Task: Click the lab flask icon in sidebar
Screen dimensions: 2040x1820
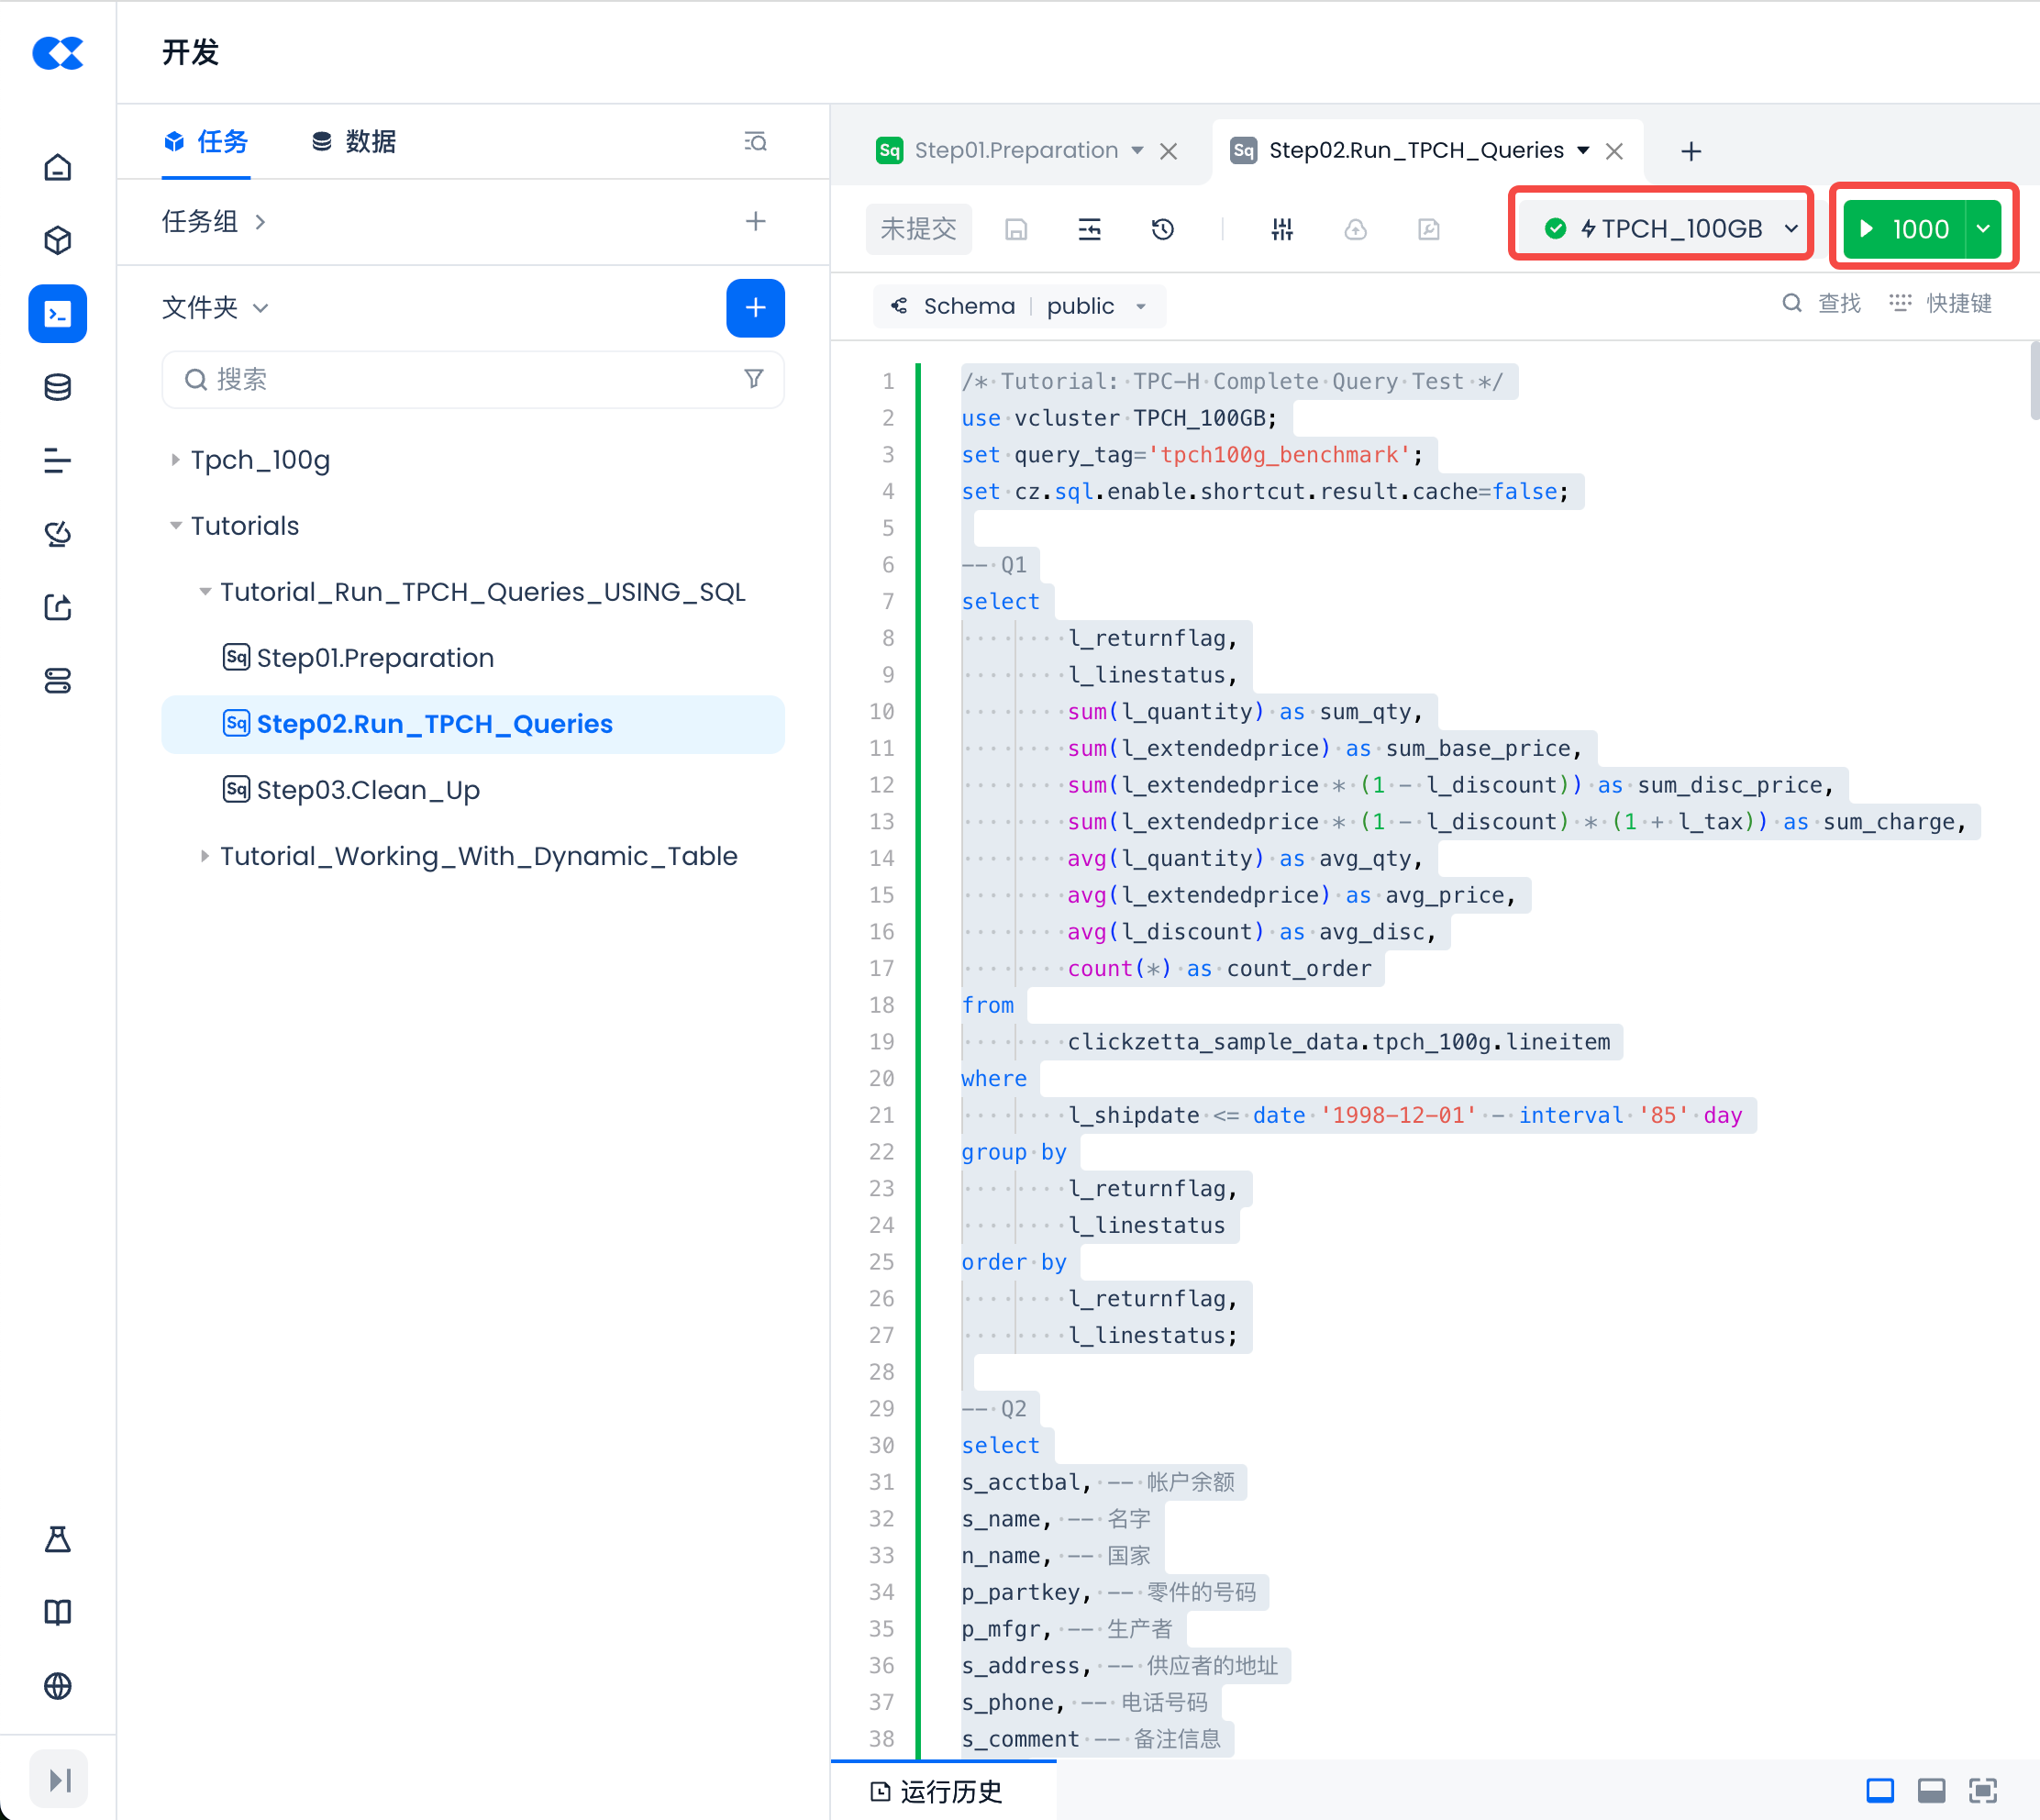Action: coord(58,1539)
